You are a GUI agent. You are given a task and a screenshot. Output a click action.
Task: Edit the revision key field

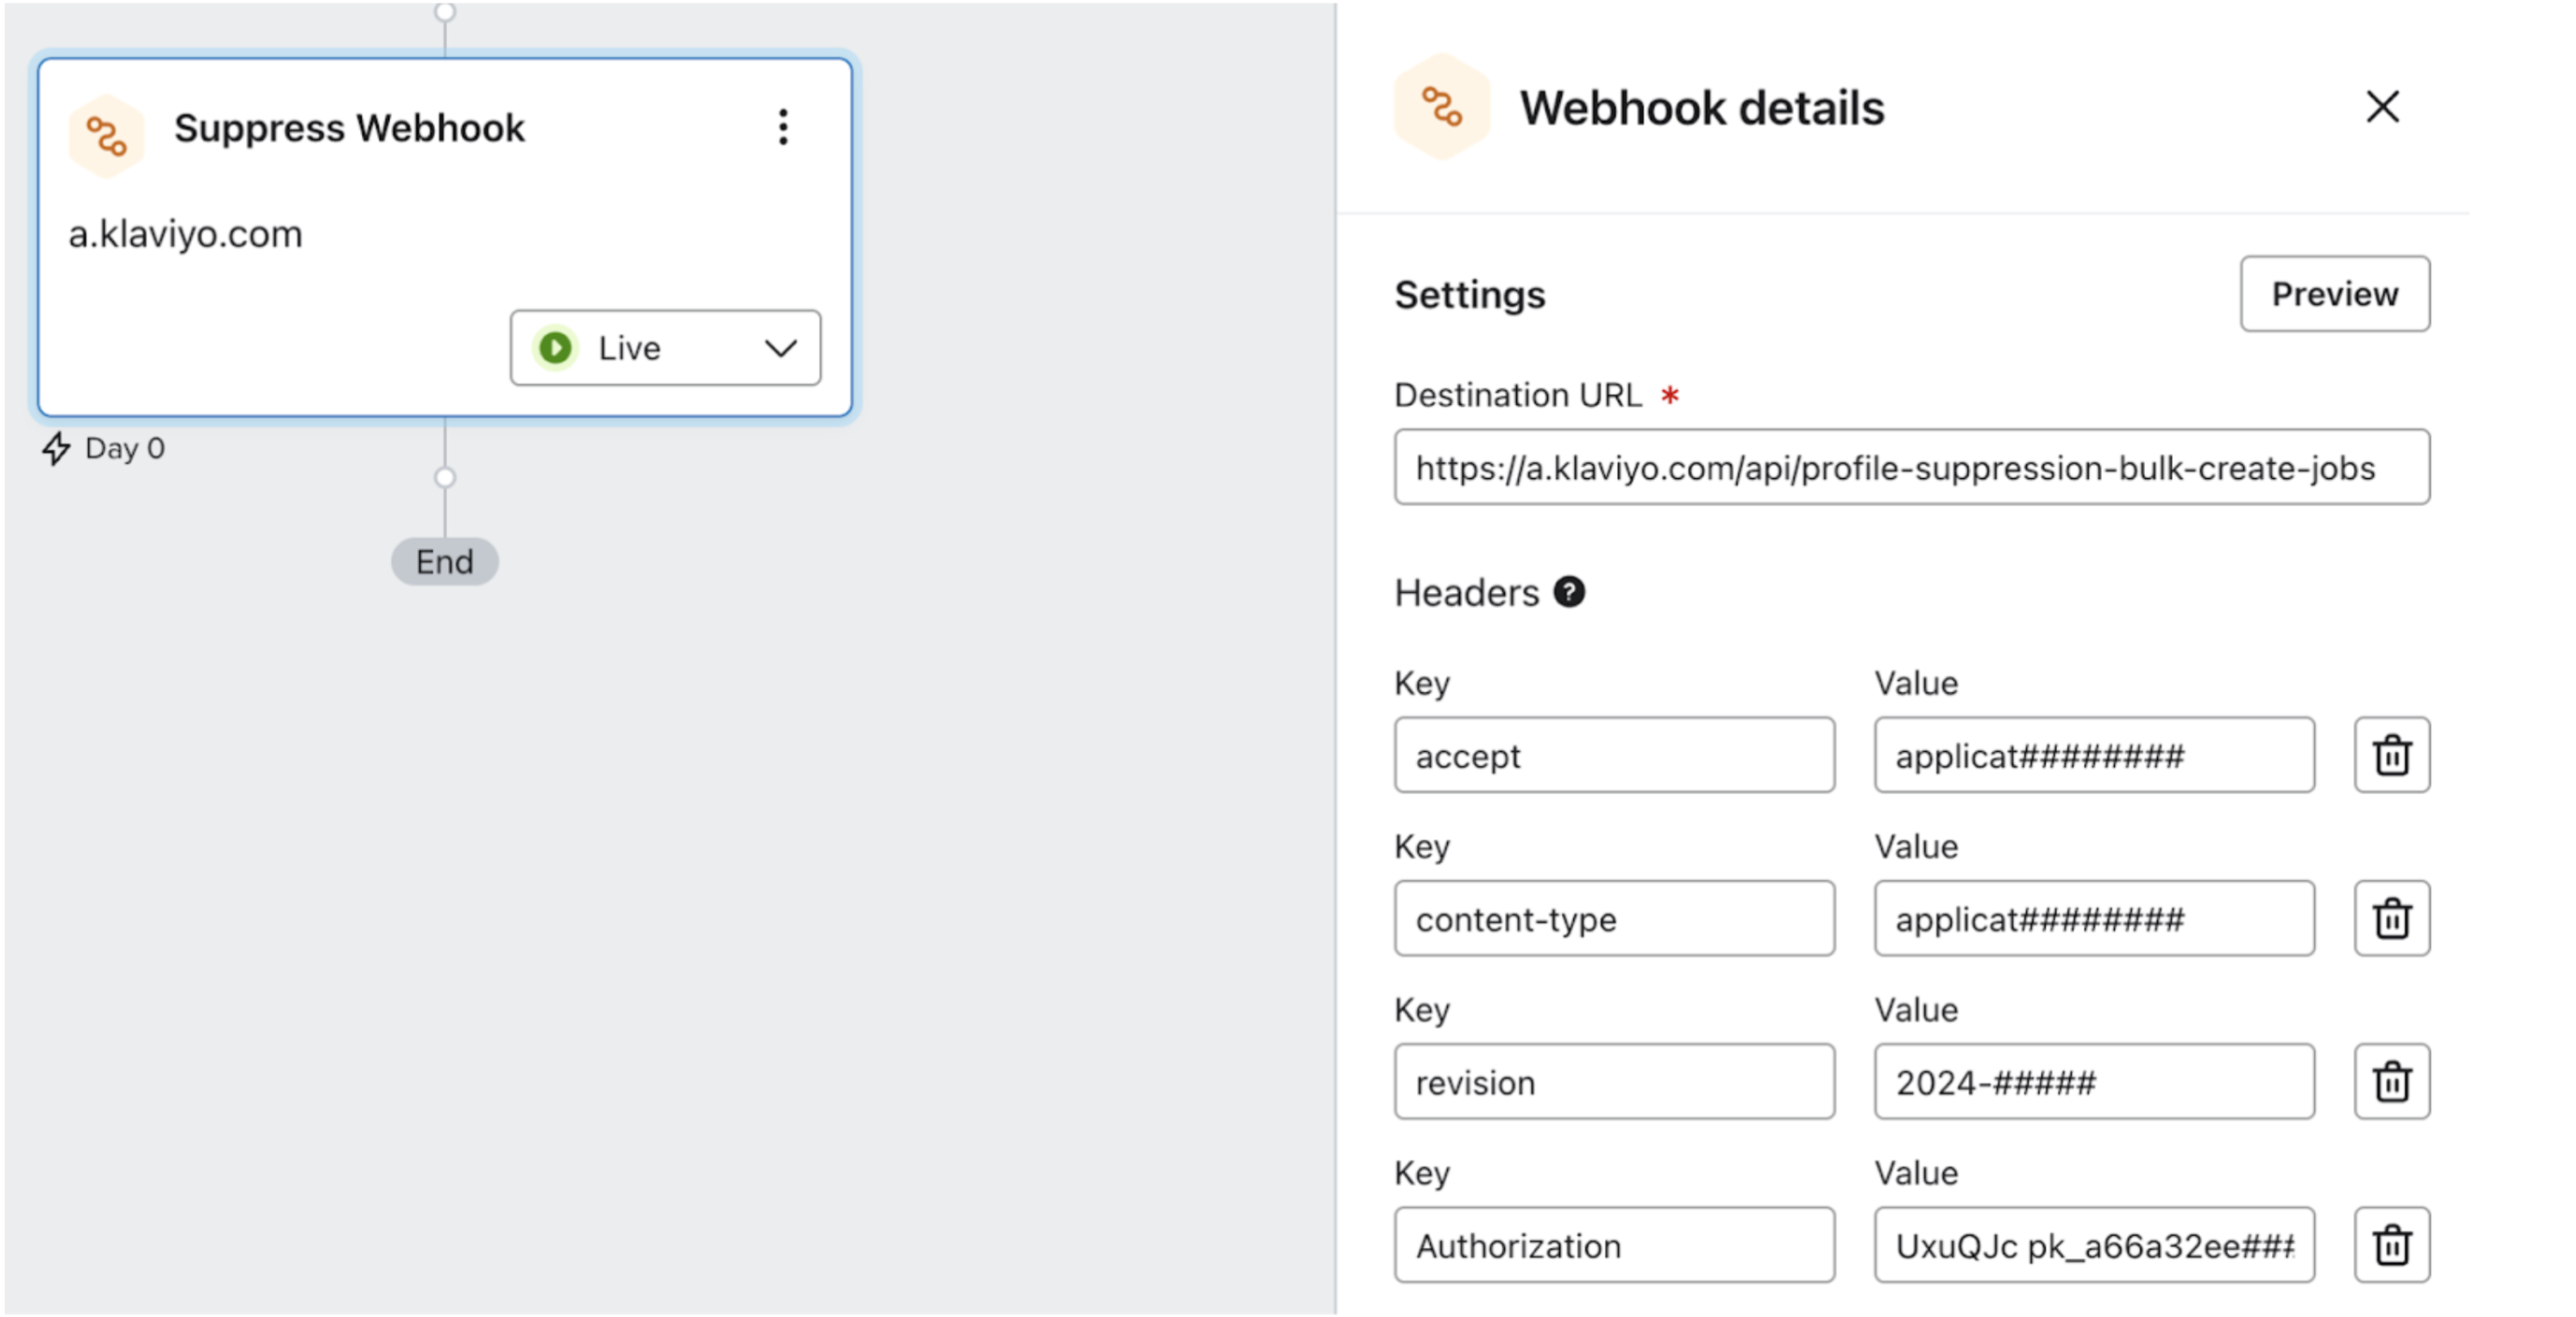1614,1081
